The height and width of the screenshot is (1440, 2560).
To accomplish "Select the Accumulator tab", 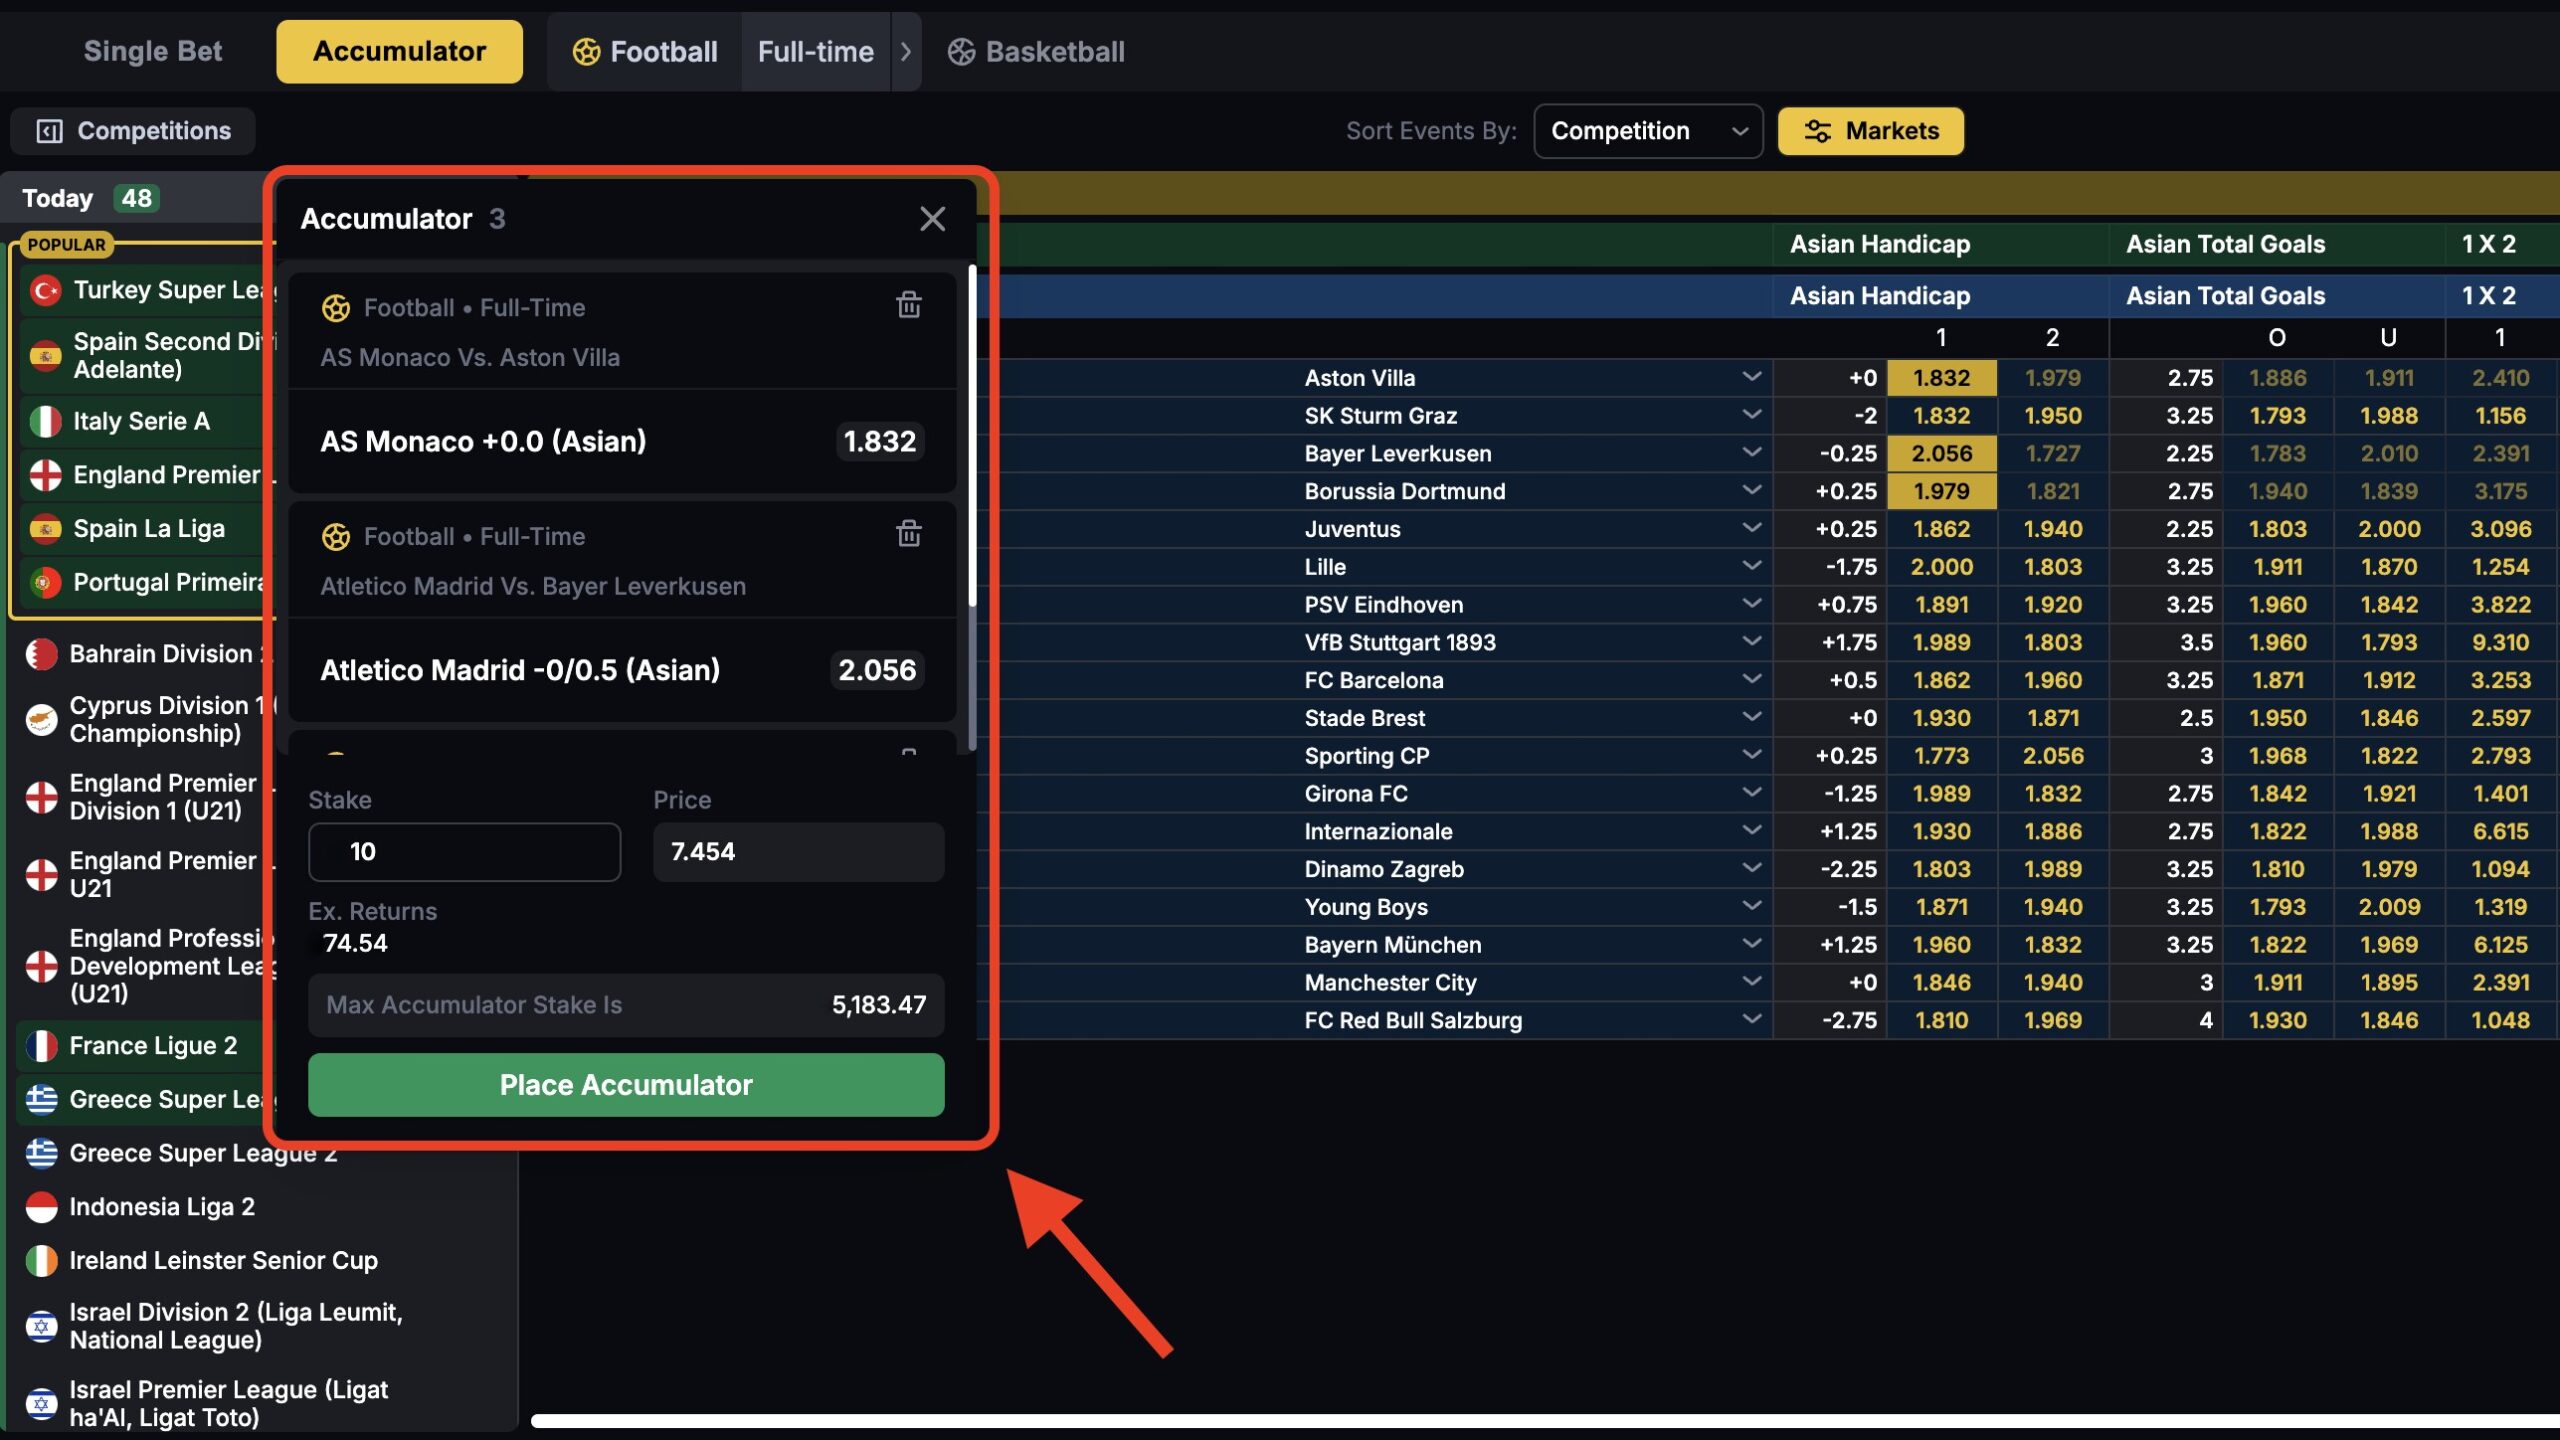I will [399, 52].
